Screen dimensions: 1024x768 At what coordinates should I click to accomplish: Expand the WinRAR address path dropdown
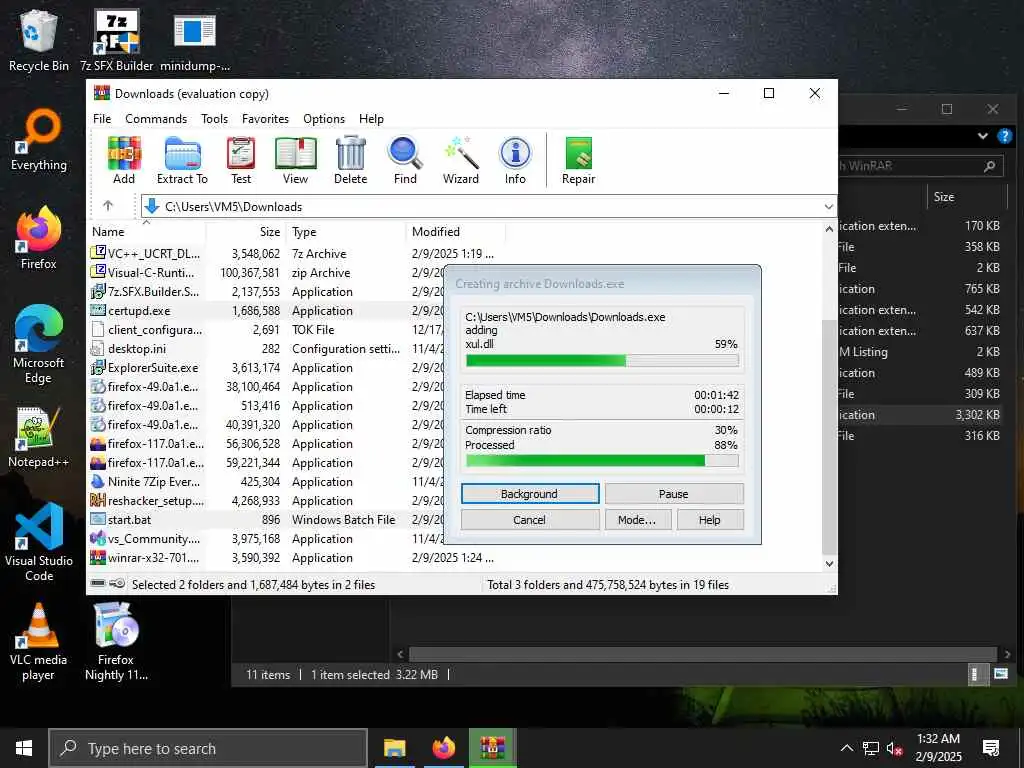[x=829, y=206]
